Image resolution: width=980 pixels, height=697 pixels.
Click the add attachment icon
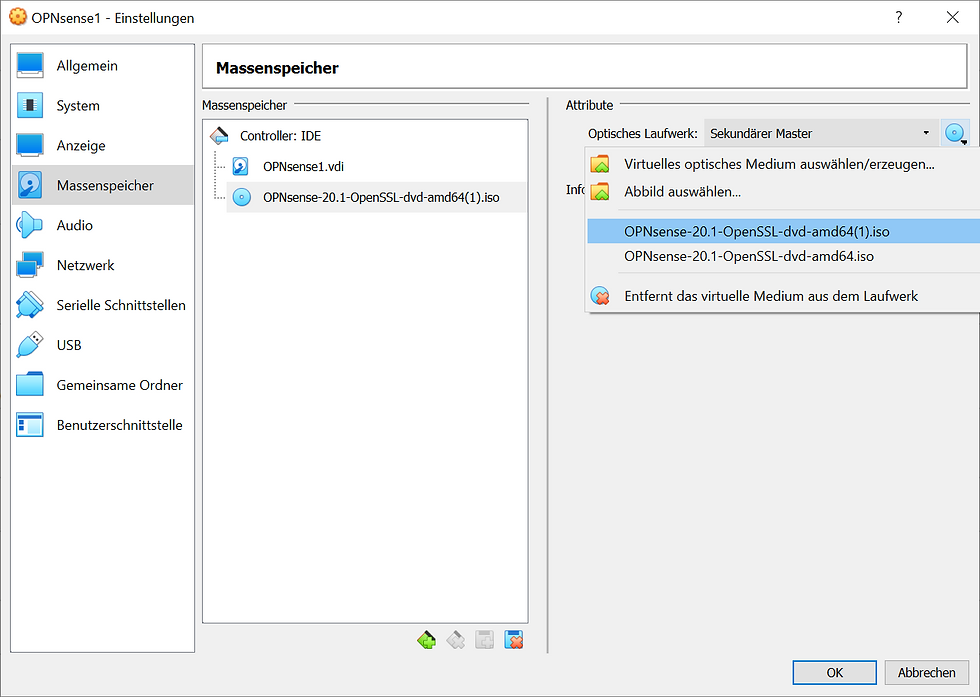(484, 640)
